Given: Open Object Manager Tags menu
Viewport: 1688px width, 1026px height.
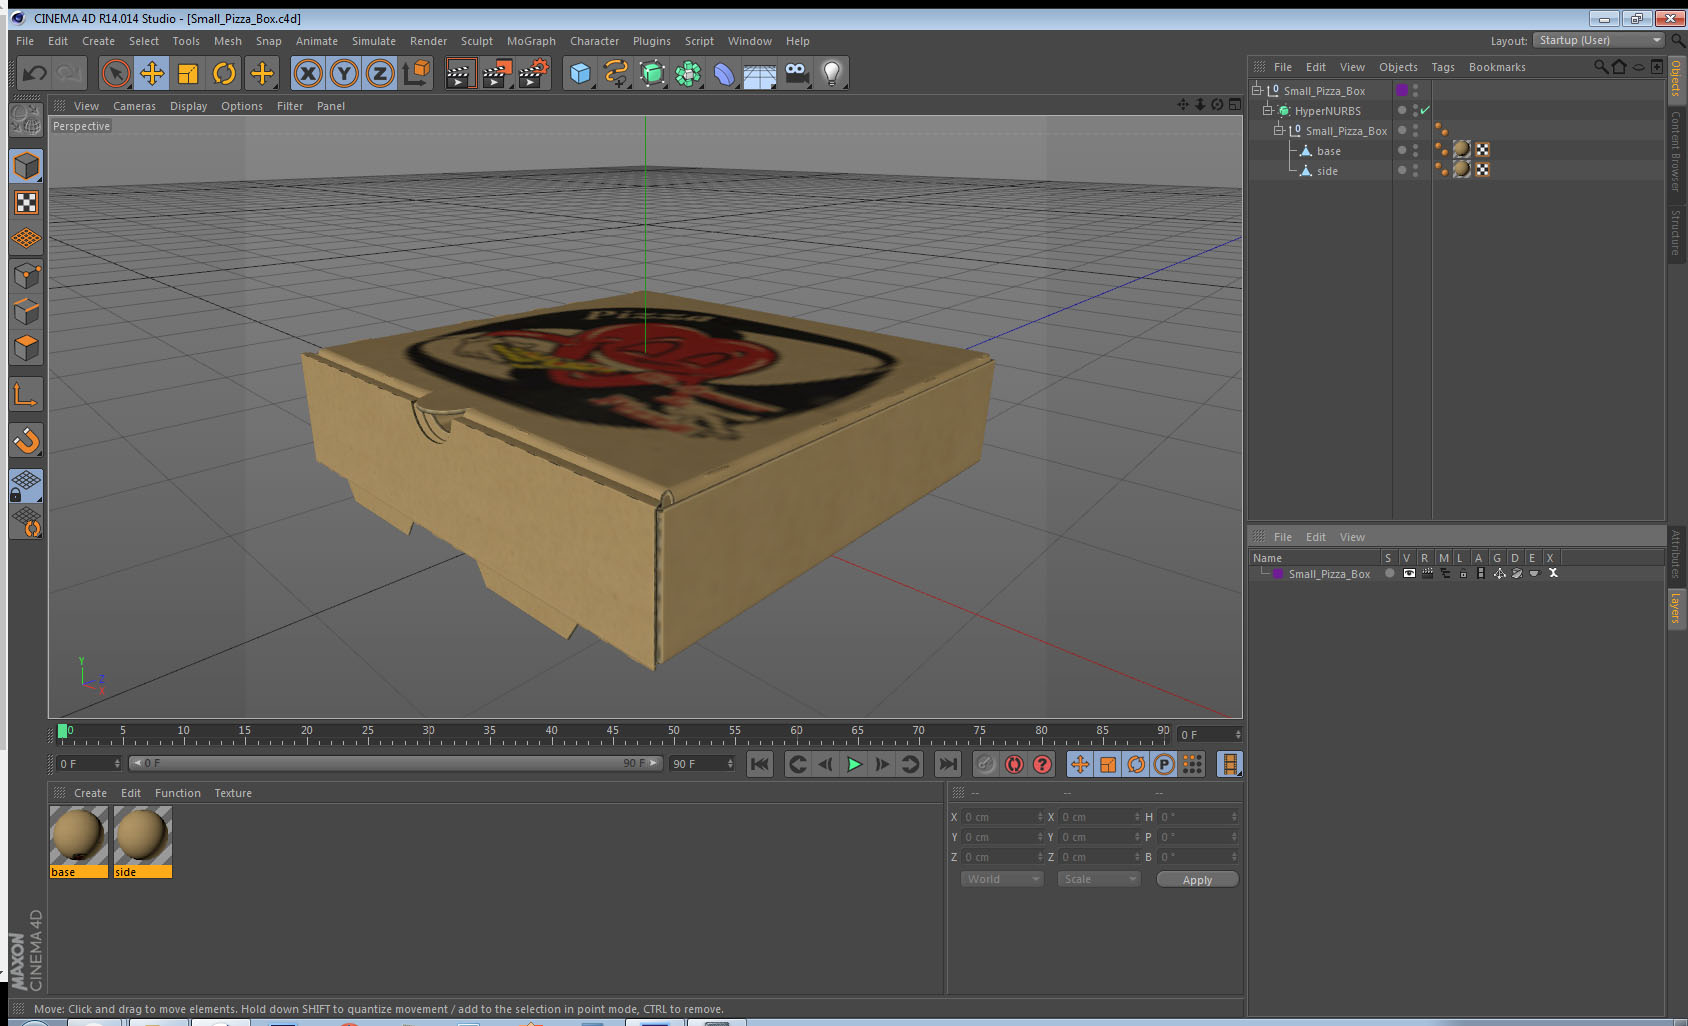Looking at the screenshot, I should click(x=1442, y=67).
